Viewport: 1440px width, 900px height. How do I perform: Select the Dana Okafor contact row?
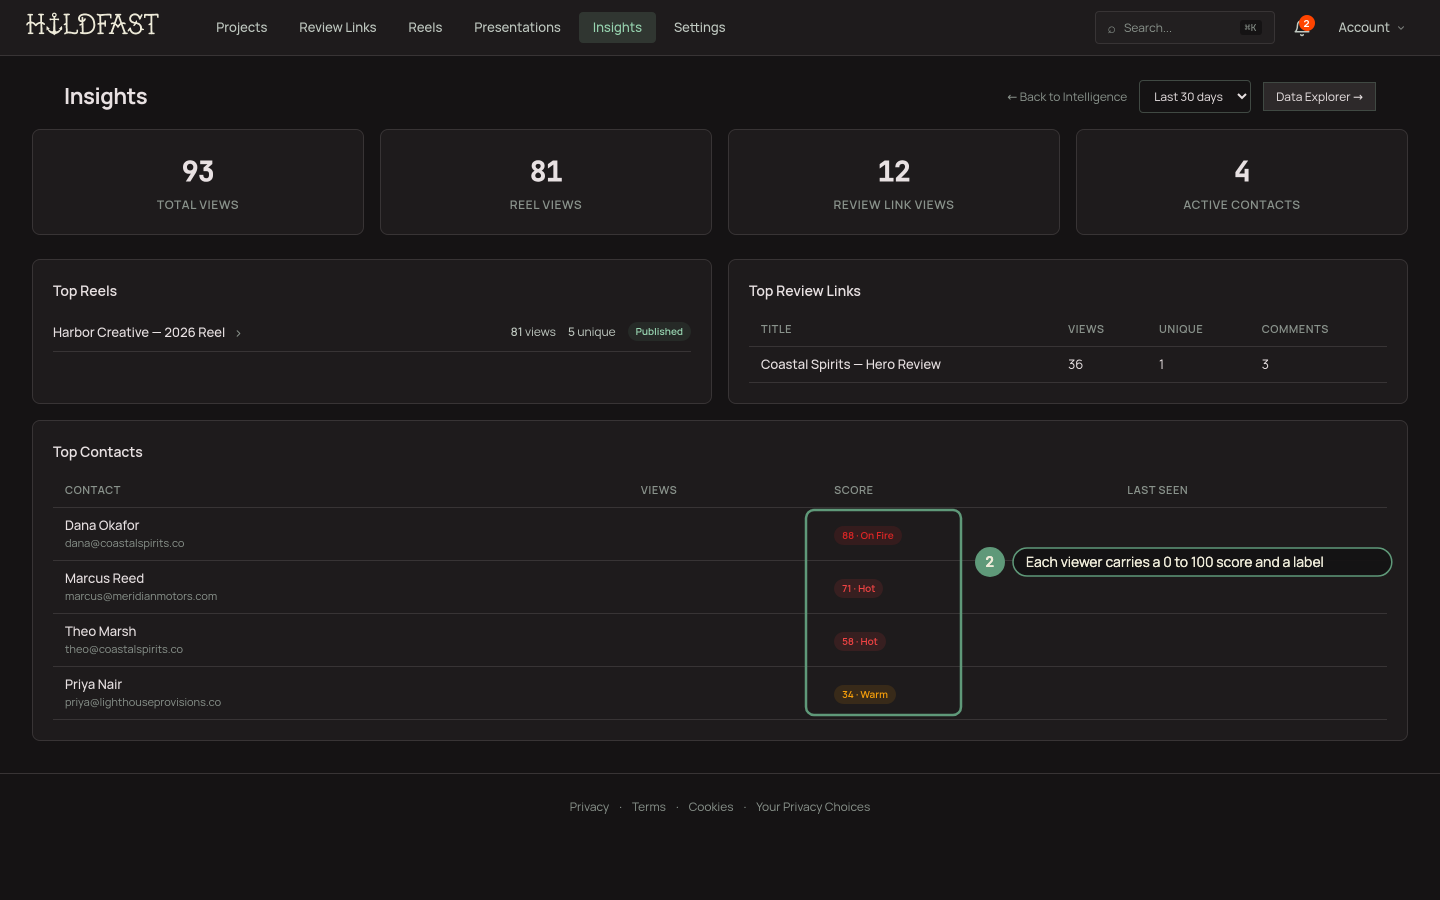pyautogui.click(x=720, y=534)
